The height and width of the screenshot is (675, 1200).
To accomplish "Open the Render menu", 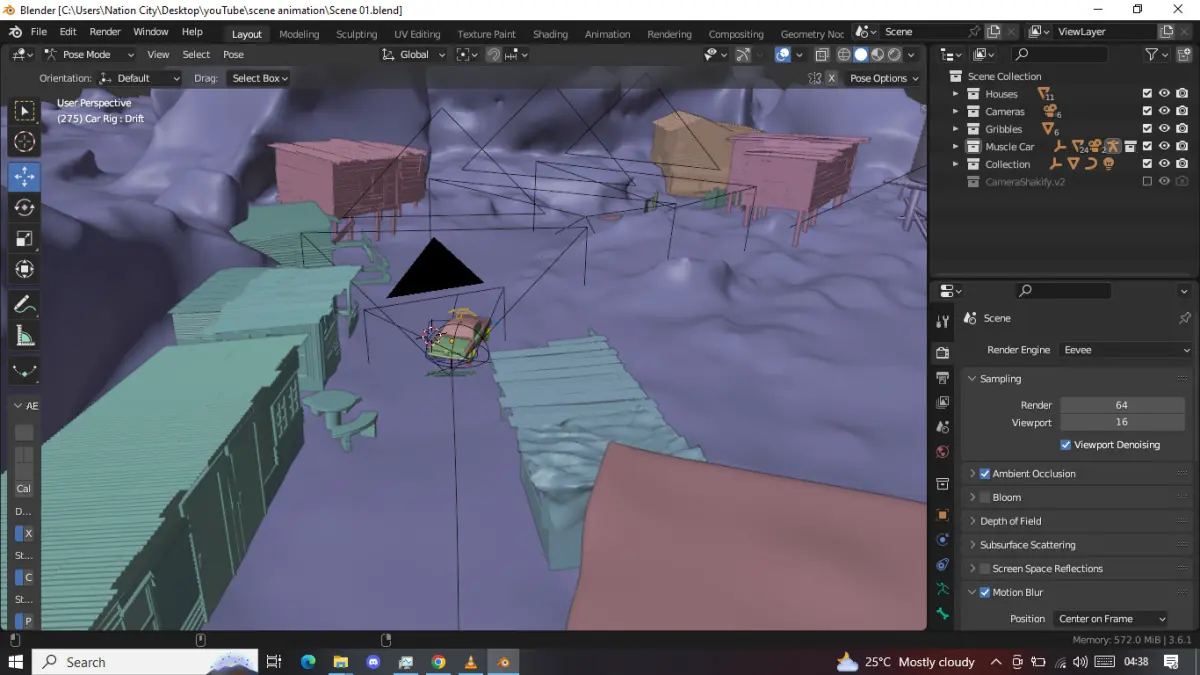I will (105, 32).
